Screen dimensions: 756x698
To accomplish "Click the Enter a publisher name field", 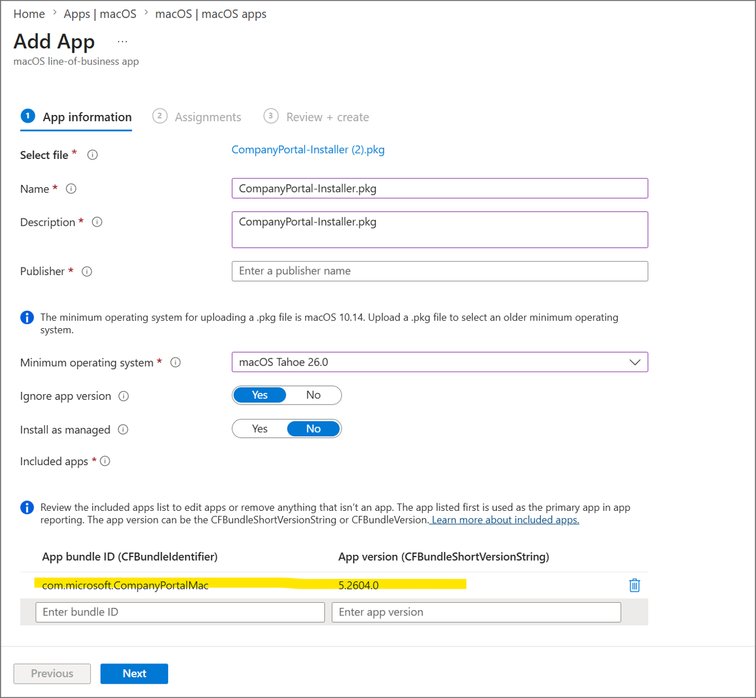I will [x=440, y=271].
